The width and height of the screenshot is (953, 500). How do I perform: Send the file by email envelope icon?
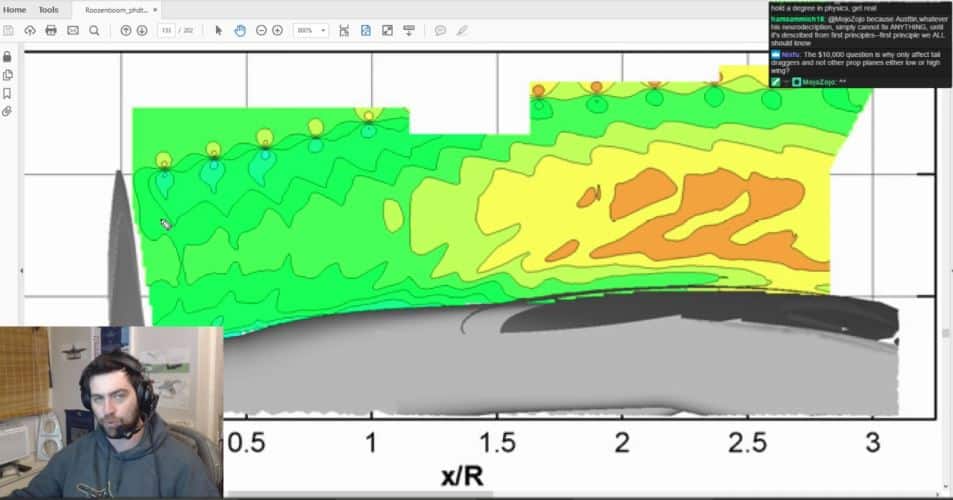point(73,30)
